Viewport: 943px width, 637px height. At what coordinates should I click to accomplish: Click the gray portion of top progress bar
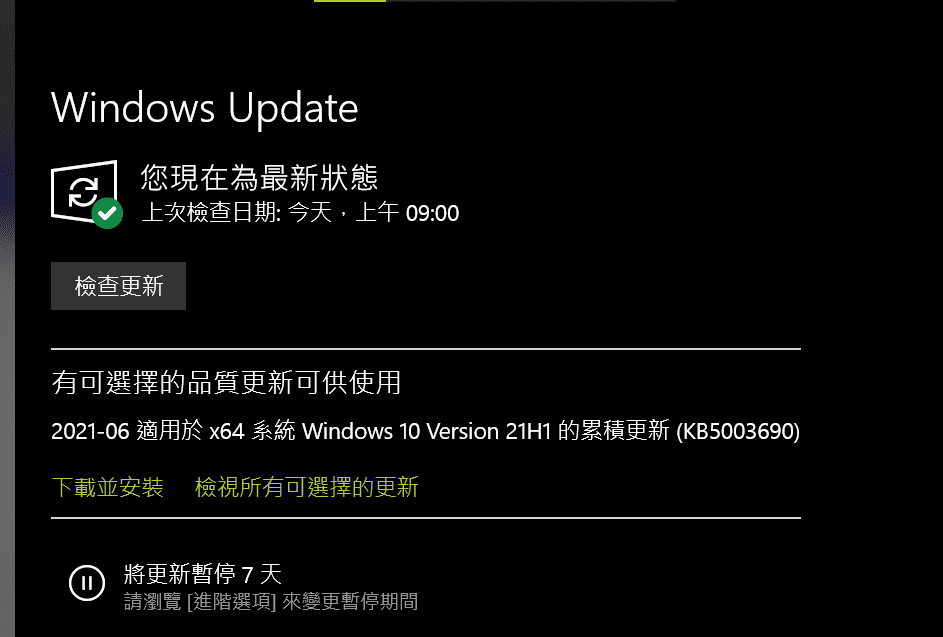(x=531, y=1)
